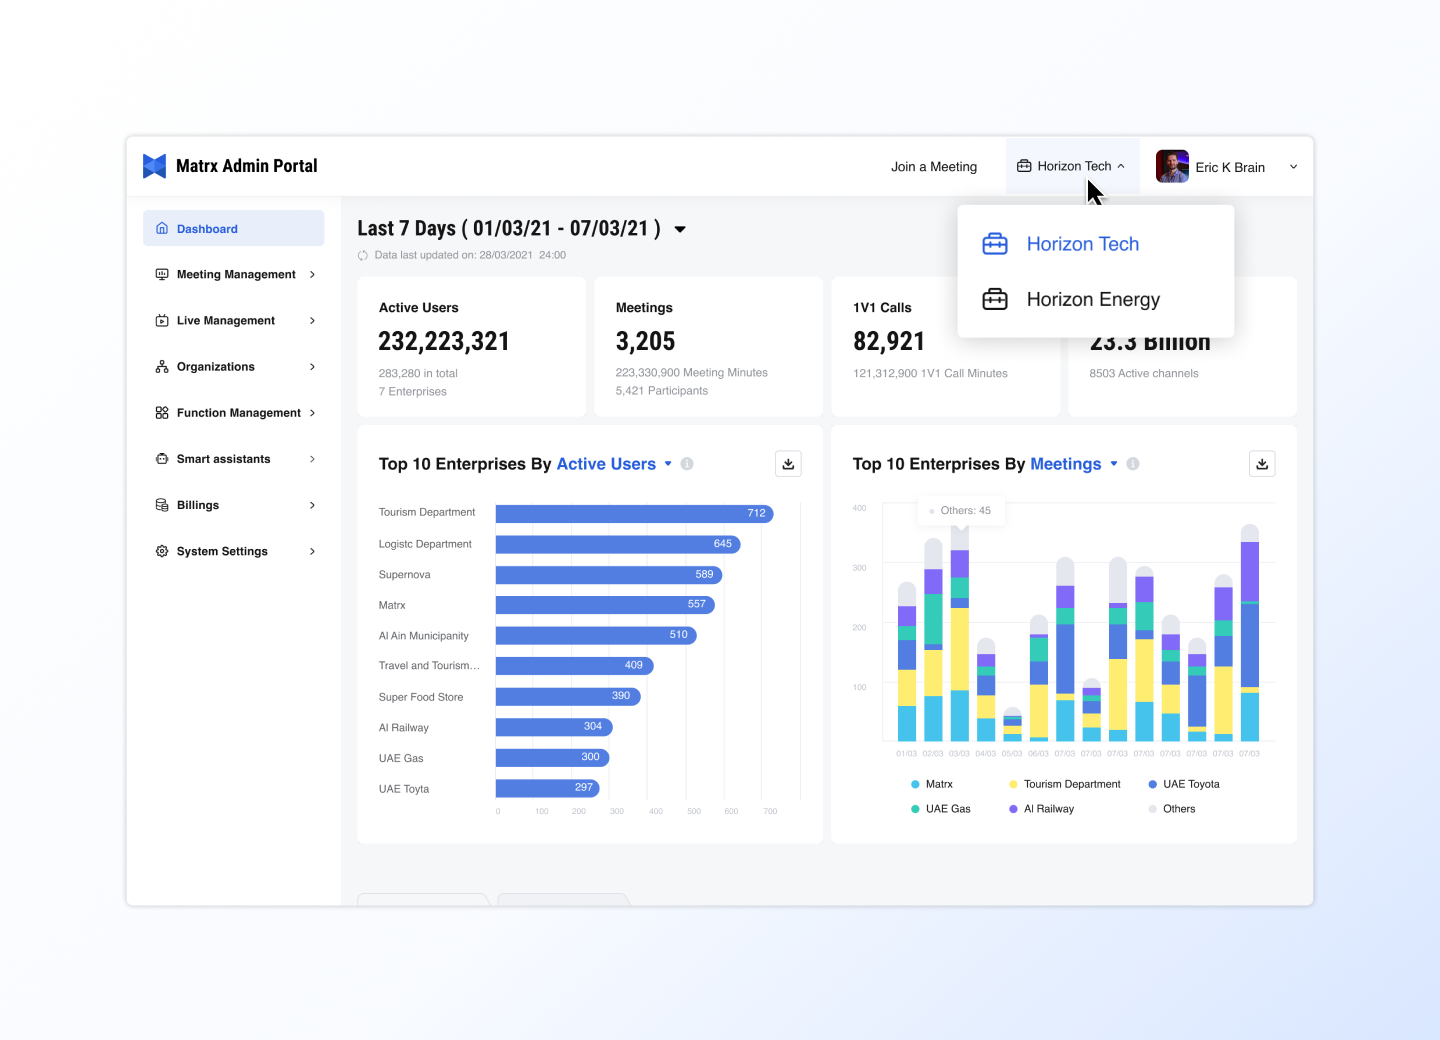Open the Active Users metric dropdown
Viewport: 1440px width, 1040px height.
click(668, 464)
